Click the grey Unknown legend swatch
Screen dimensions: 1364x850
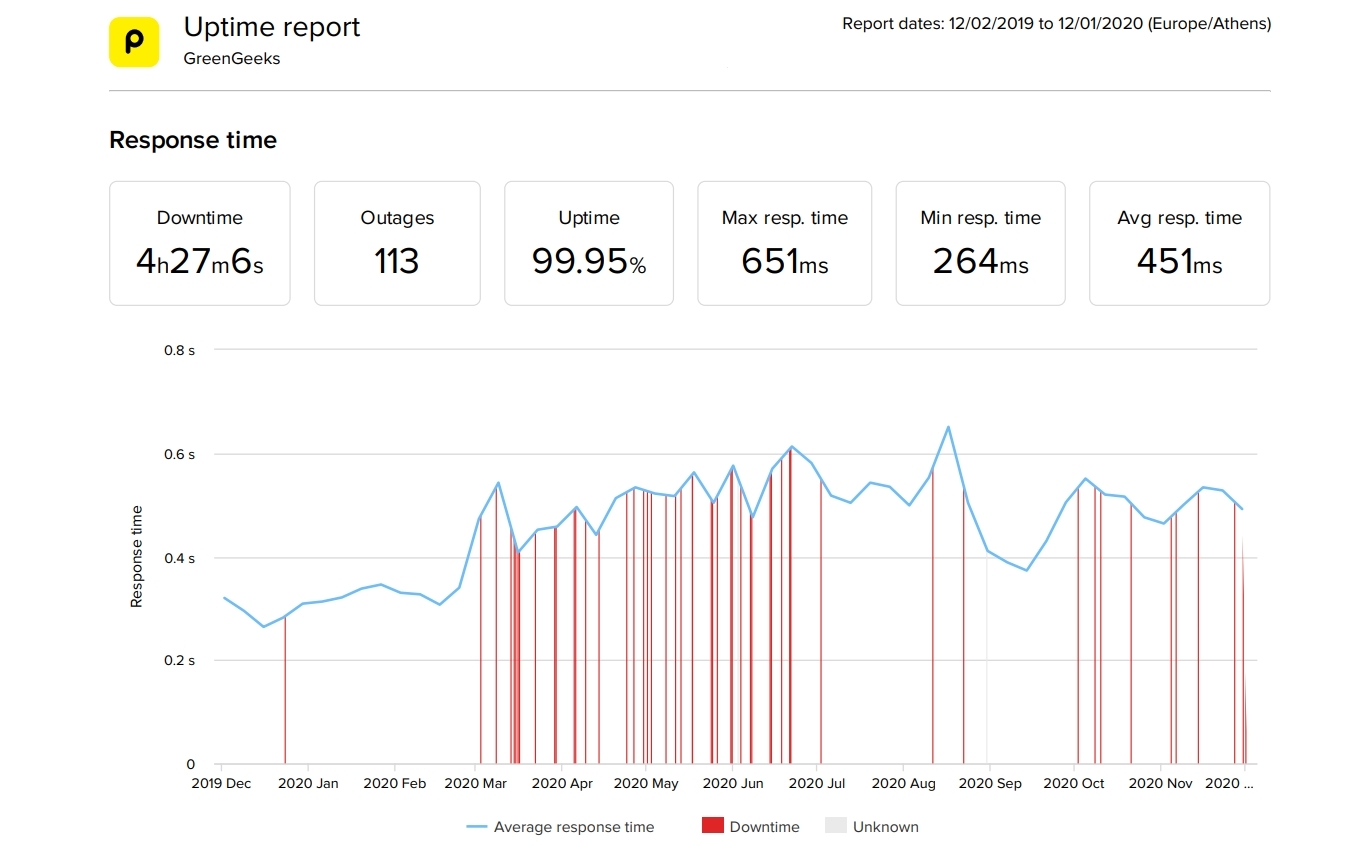pos(835,826)
